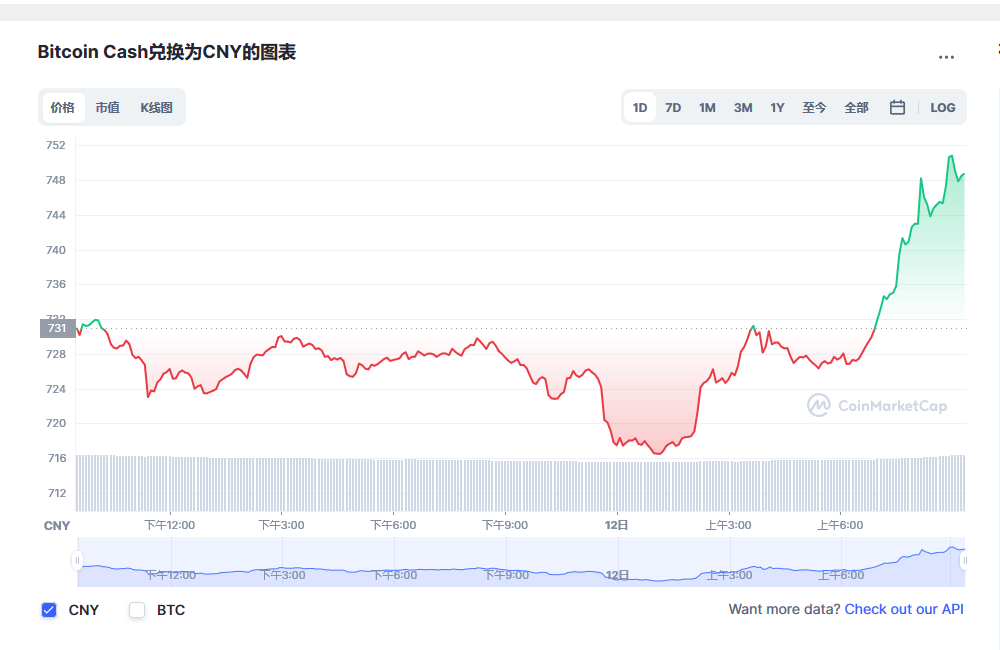Click the CNY unit label under price axis
Image resolution: width=1000 pixels, height=650 pixels.
[57, 526]
